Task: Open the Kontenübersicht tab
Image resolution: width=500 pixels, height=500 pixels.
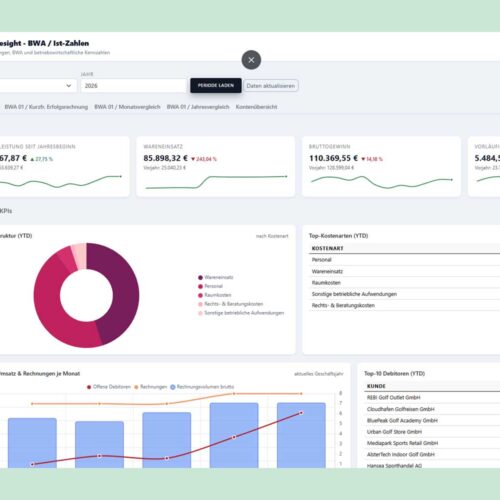Action: pos(256,107)
